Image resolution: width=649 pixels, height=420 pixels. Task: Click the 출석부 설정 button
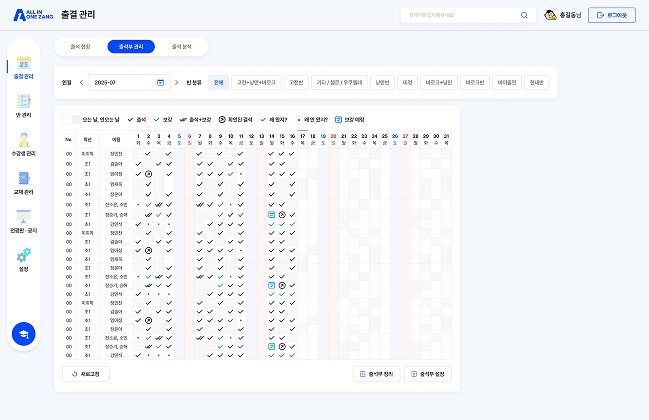coord(428,374)
